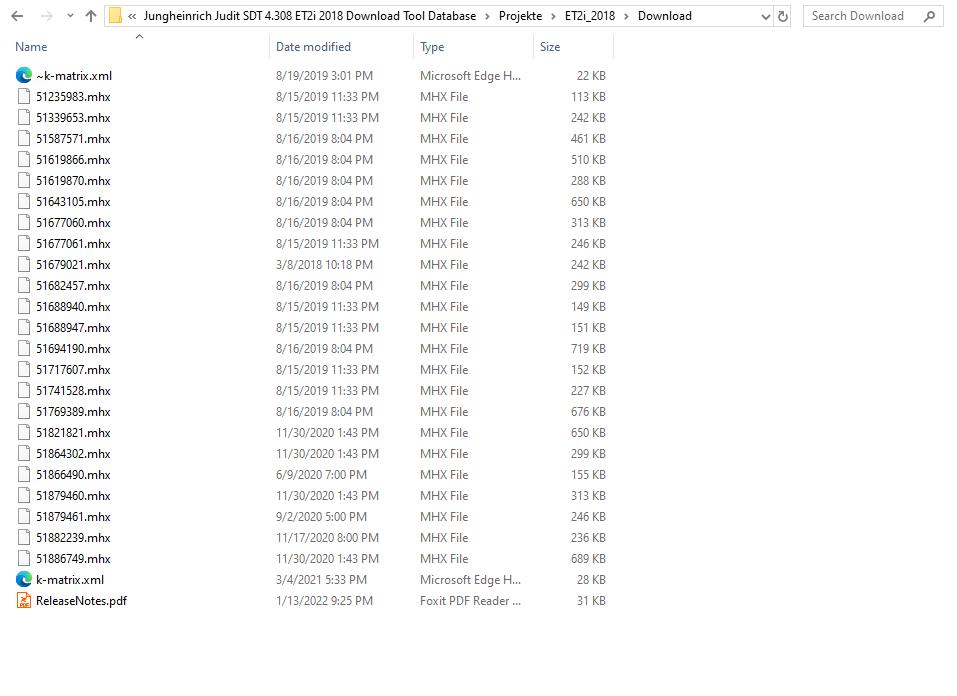Select file name 51882239.mhx
The height and width of the screenshot is (696, 957).
(x=73, y=538)
